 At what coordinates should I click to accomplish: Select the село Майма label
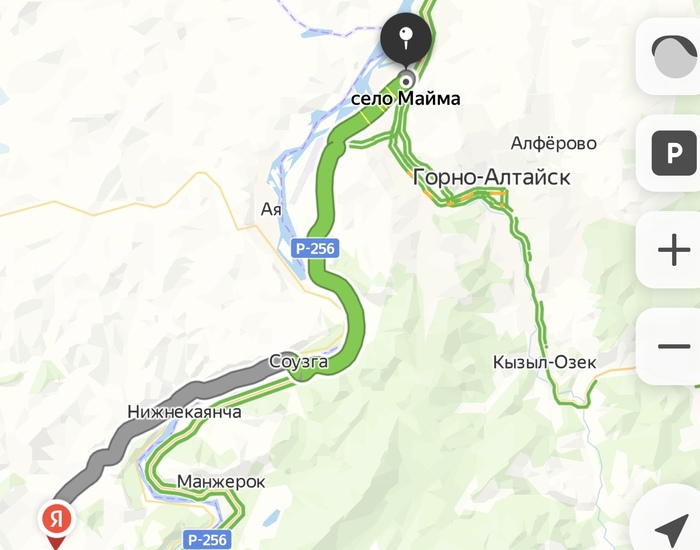click(405, 98)
